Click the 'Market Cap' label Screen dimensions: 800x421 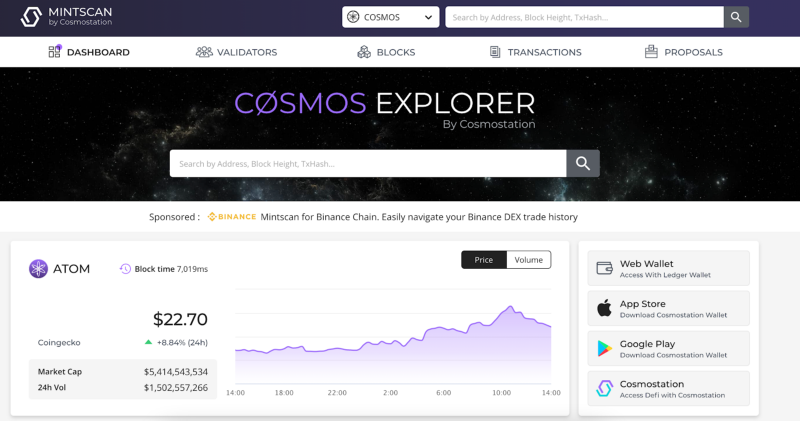coord(60,372)
